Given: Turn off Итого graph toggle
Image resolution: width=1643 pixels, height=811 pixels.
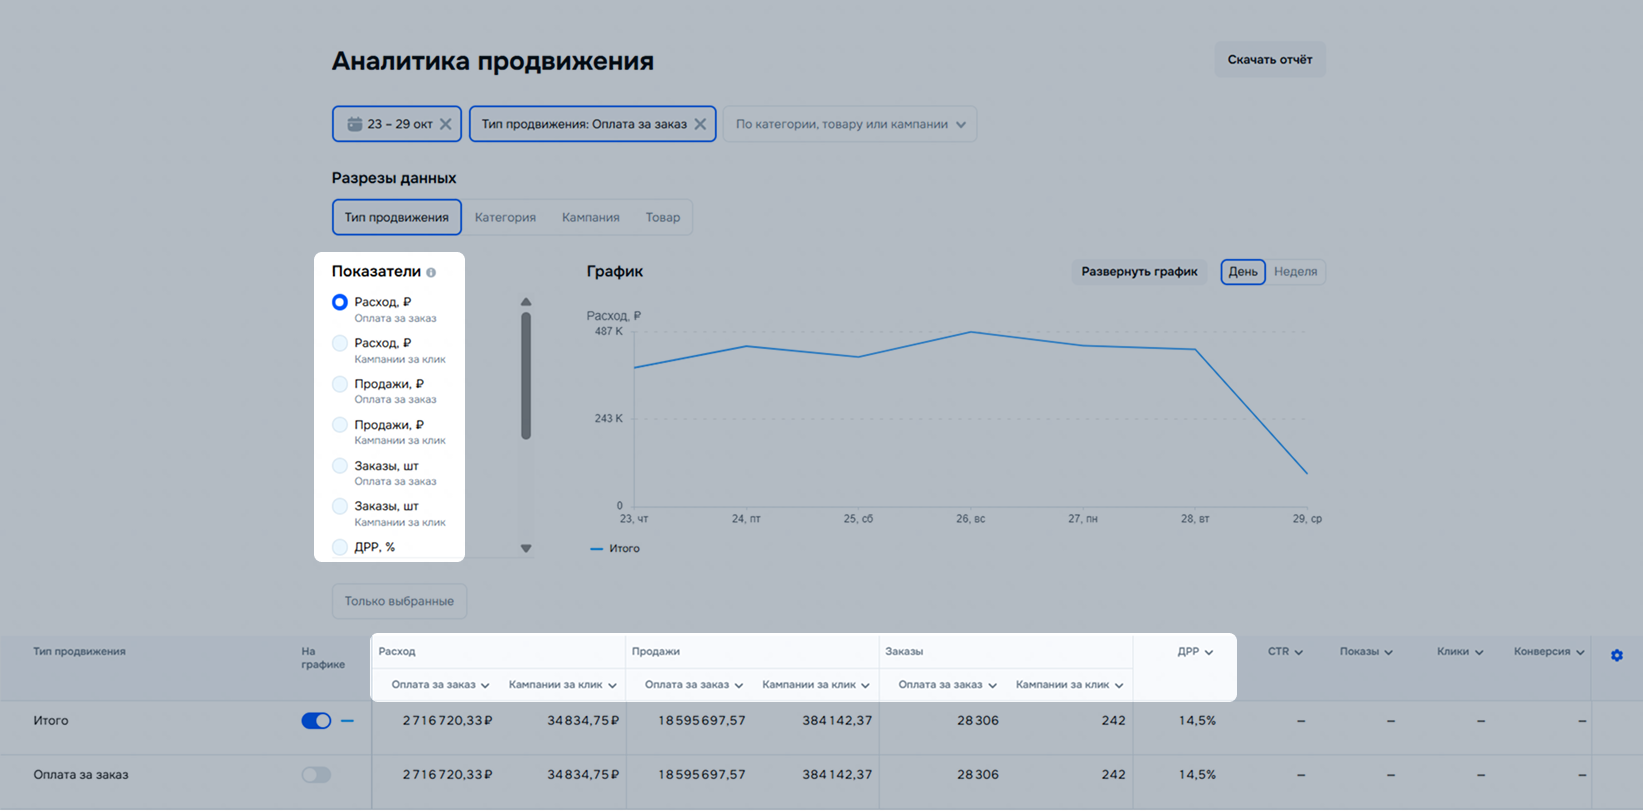Looking at the screenshot, I should (316, 721).
